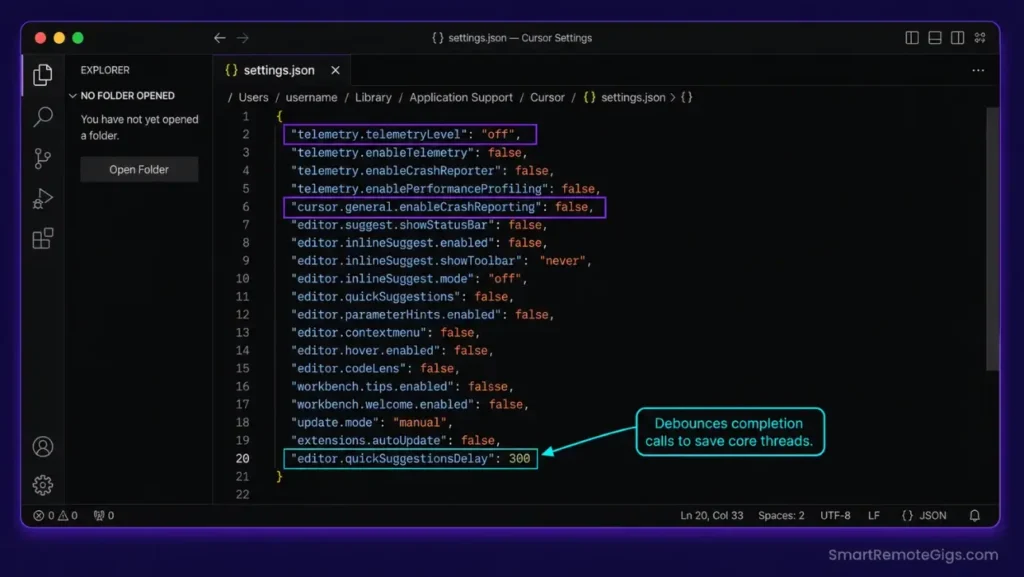
Task: Click the username breadcrumb segment
Action: (x=312, y=97)
